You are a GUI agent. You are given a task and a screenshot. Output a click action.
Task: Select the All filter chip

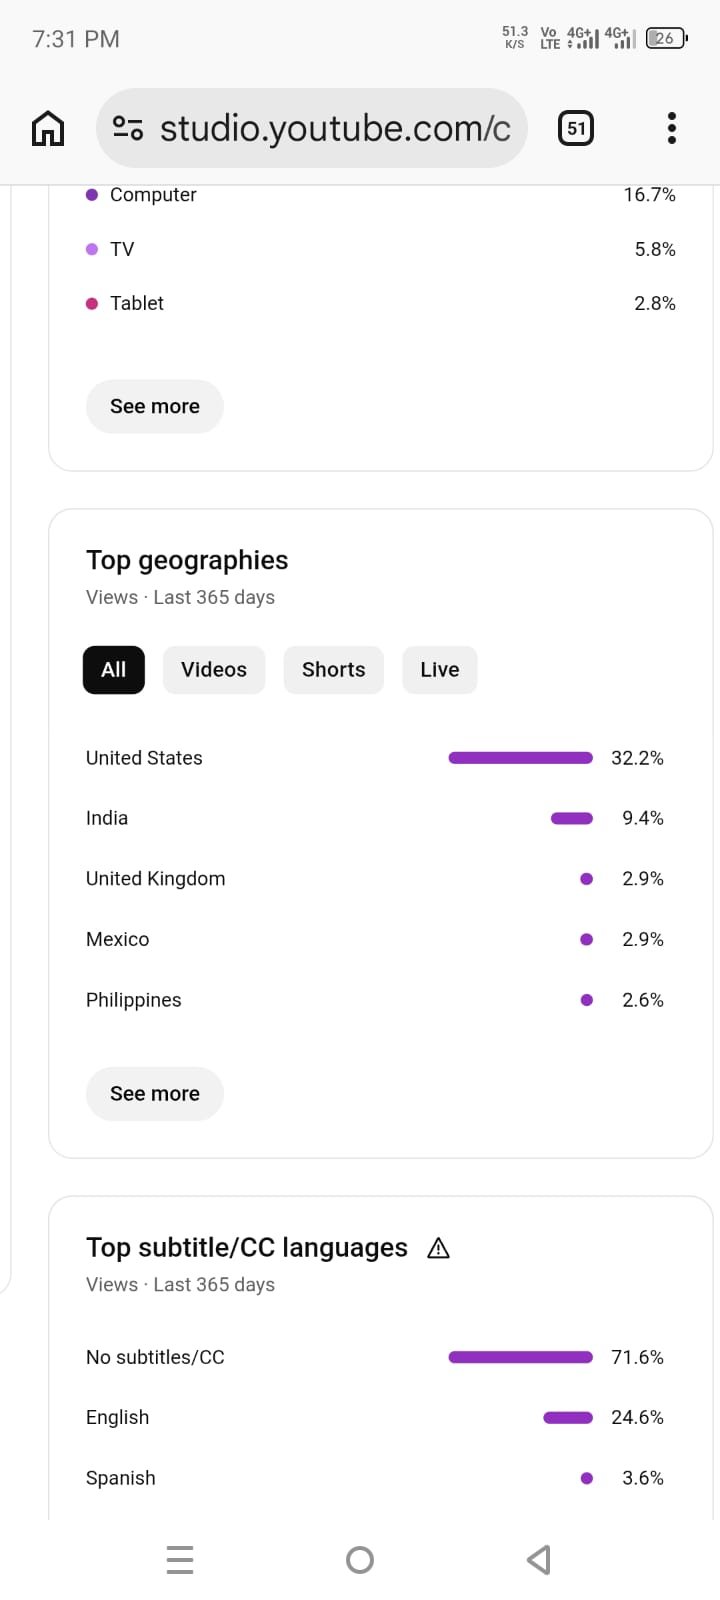click(114, 670)
